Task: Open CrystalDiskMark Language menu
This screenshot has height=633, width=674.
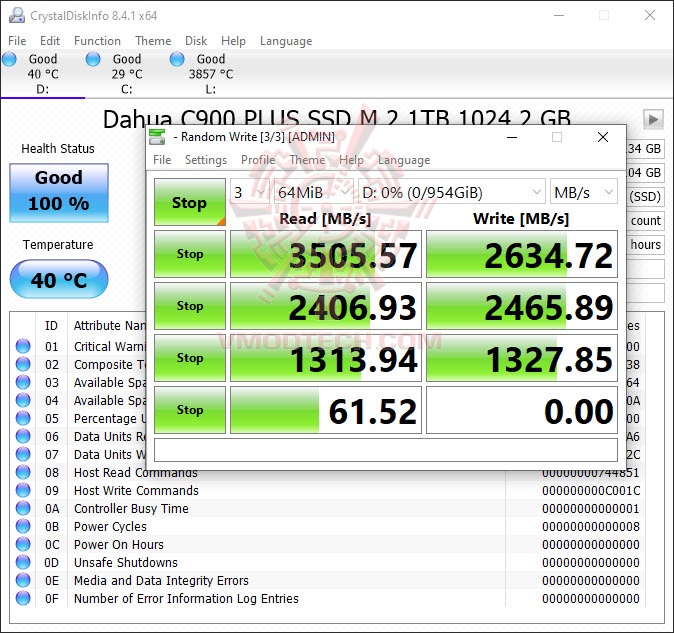Action: click(x=404, y=160)
